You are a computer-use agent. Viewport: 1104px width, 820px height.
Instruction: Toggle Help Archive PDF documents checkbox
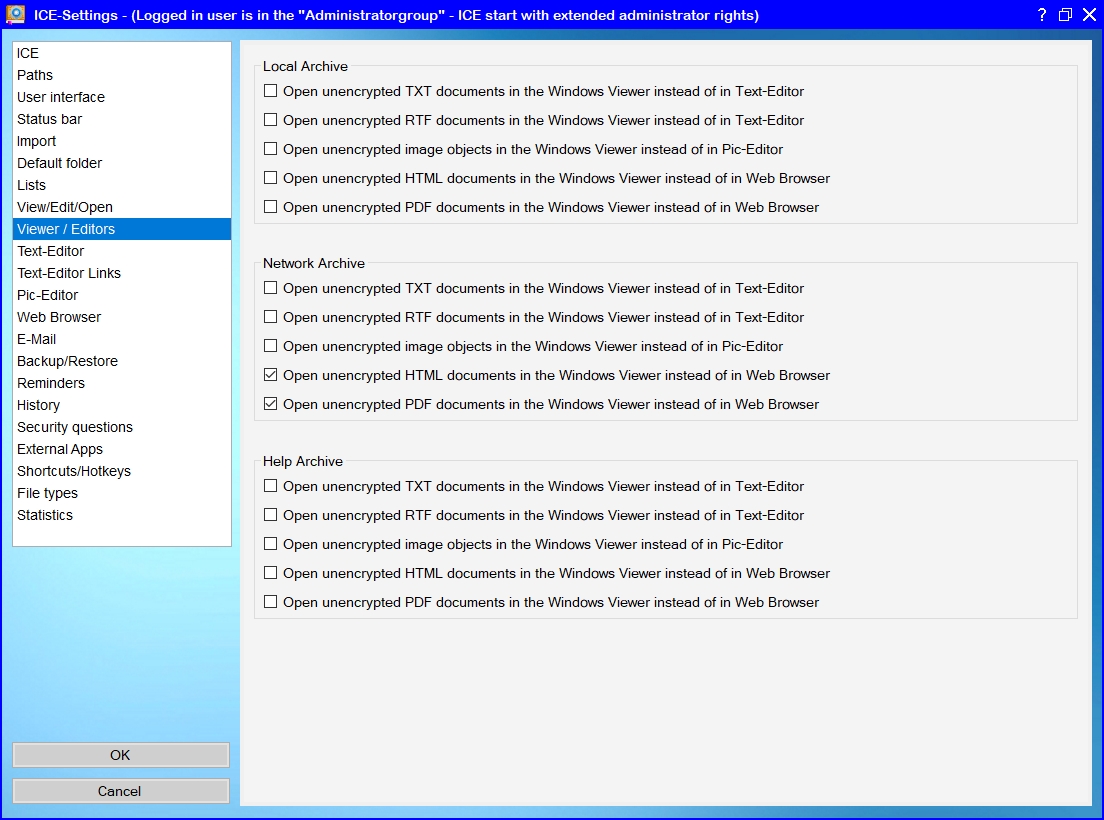point(271,603)
